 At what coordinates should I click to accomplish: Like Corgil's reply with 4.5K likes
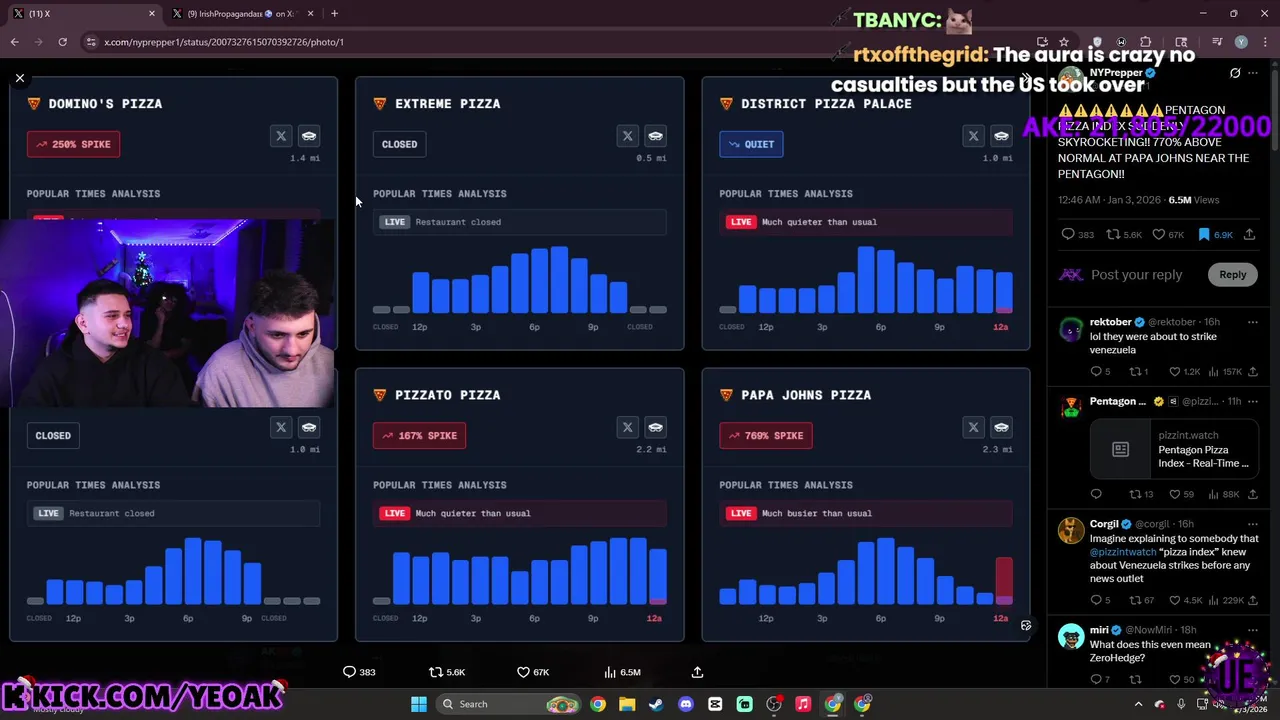[x=1186, y=600]
